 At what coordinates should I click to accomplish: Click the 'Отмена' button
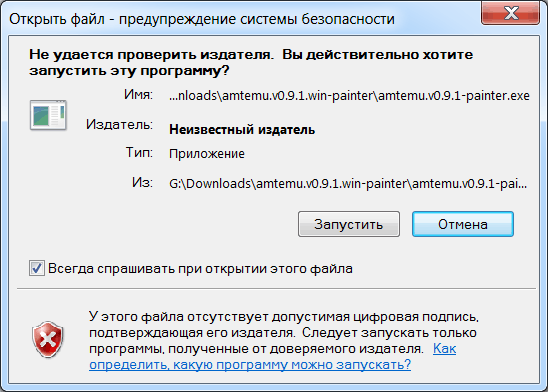pos(463,224)
